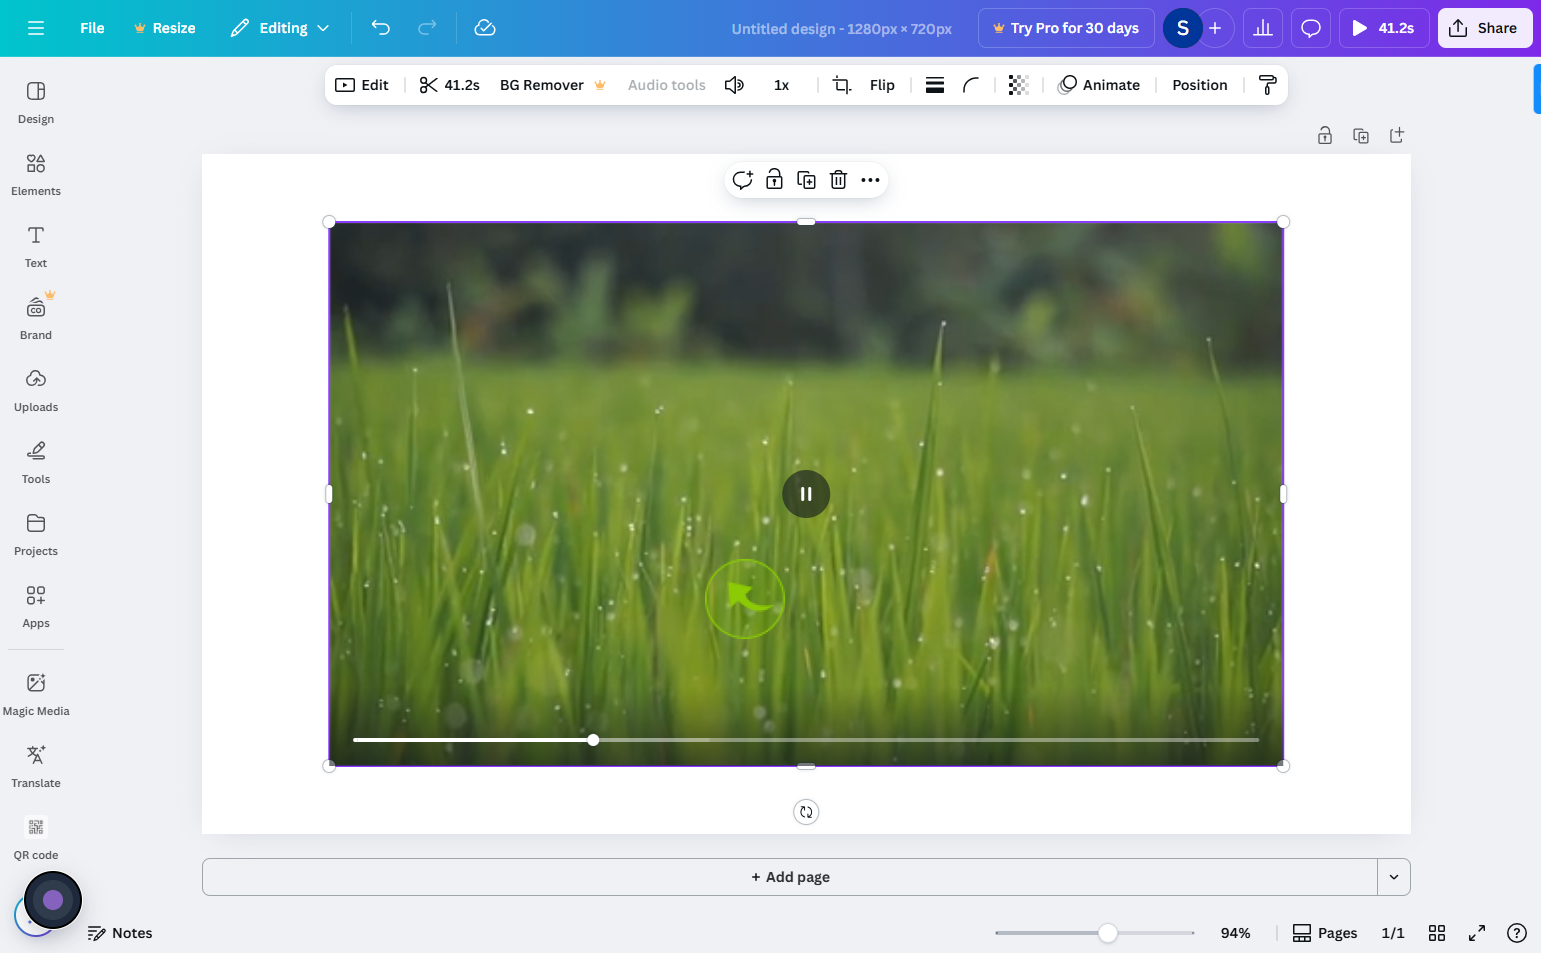Expand the Add page dropdown arrow
The image size is (1541, 953).
(x=1394, y=877)
